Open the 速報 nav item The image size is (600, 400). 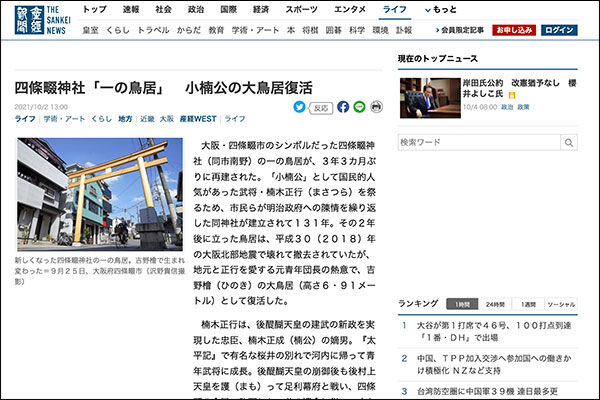[x=131, y=10]
